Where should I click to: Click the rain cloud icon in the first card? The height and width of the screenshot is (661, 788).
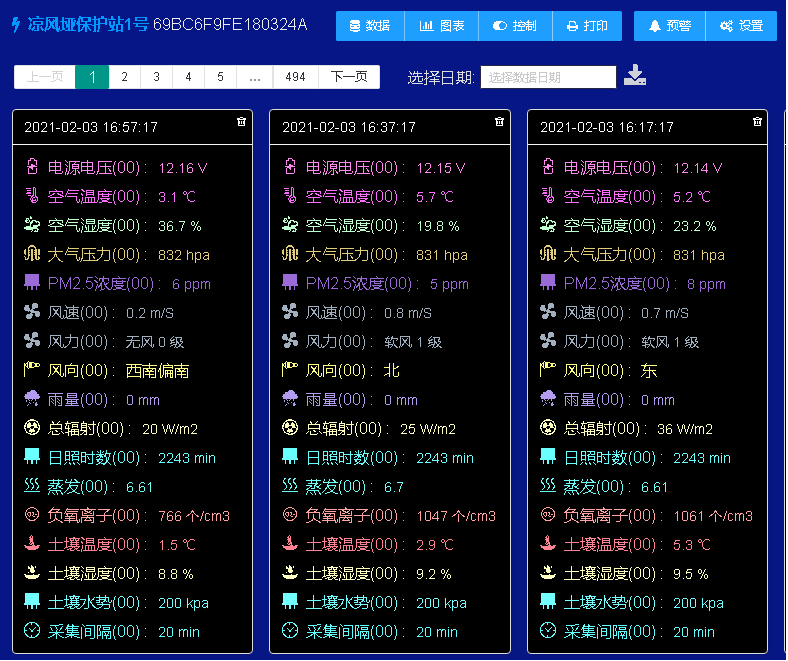[32, 399]
